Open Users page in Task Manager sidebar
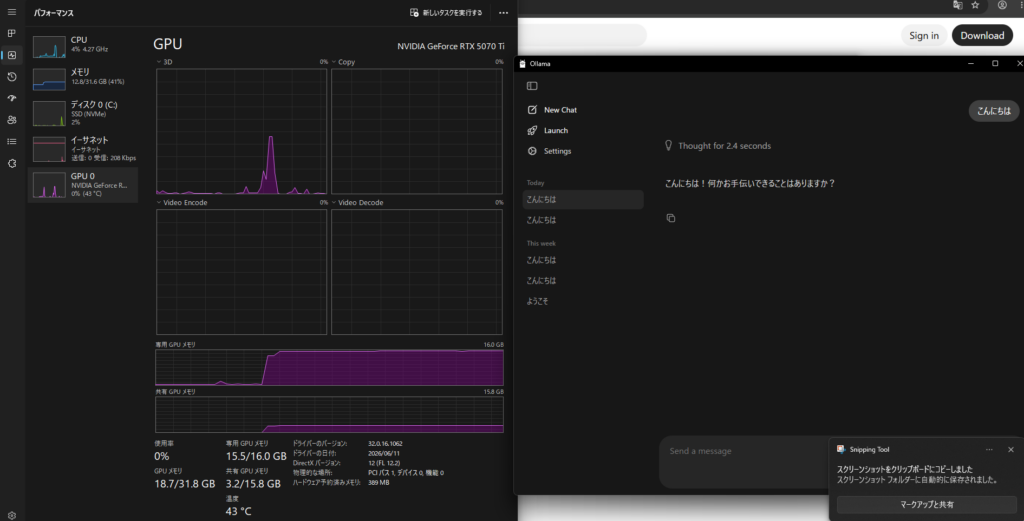The height and width of the screenshot is (521, 1024). point(11,119)
